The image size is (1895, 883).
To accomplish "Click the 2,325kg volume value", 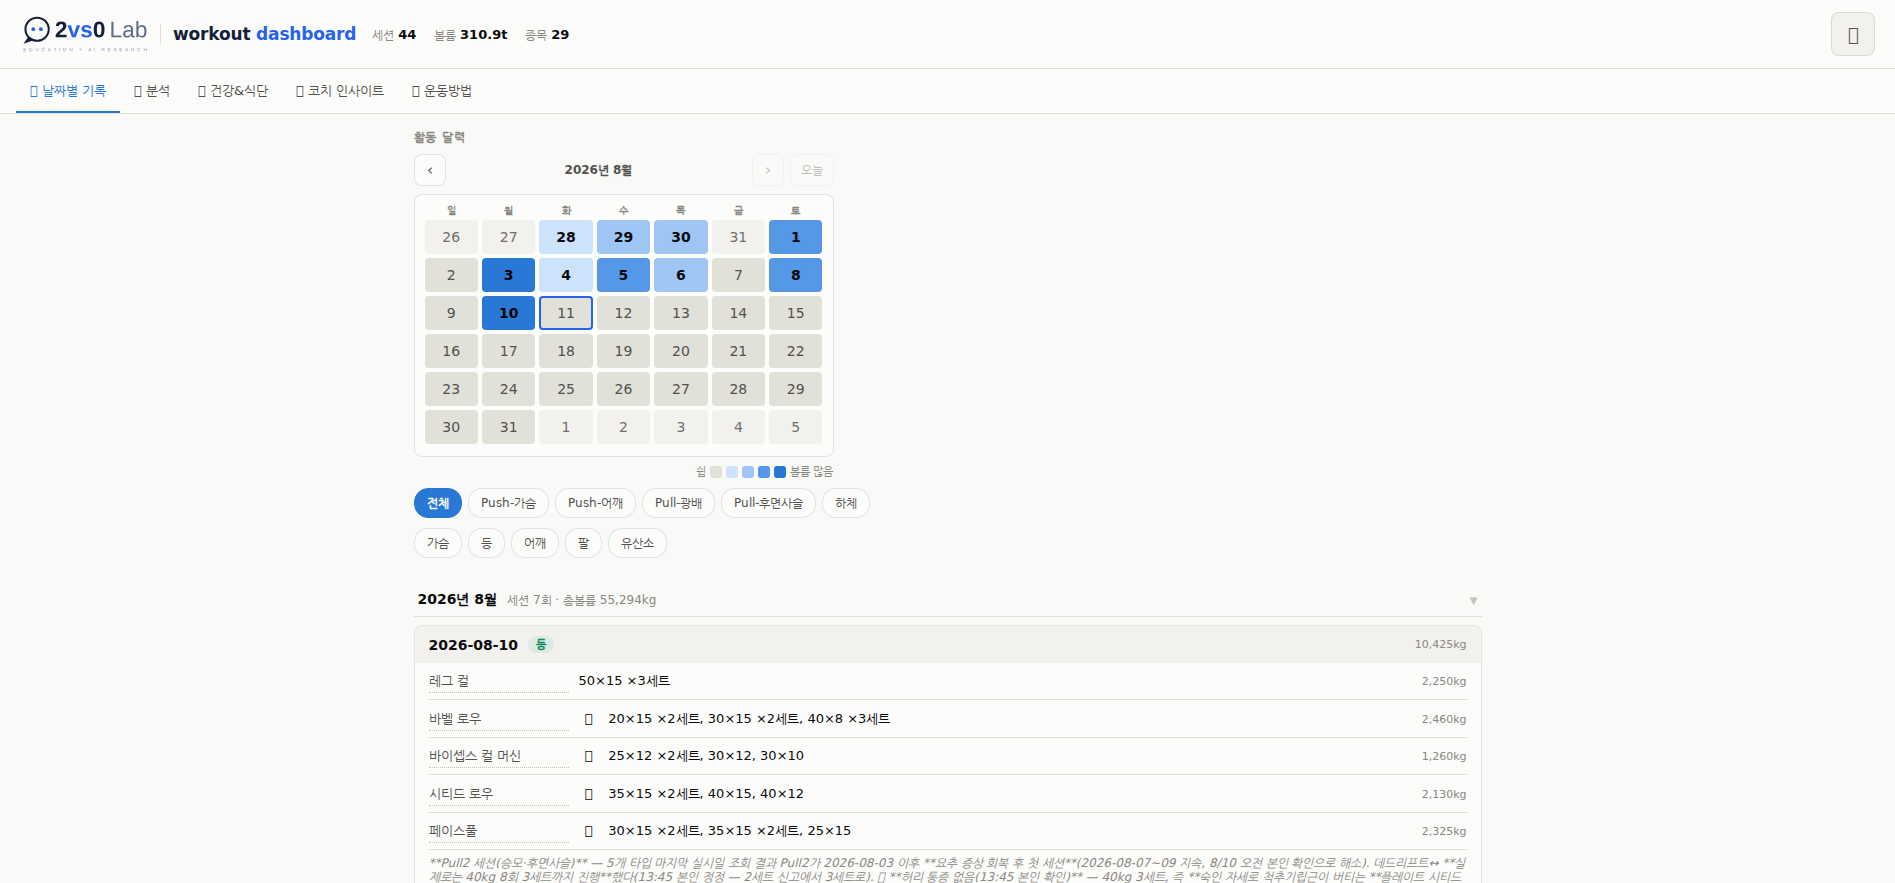I will pos(1444,831).
